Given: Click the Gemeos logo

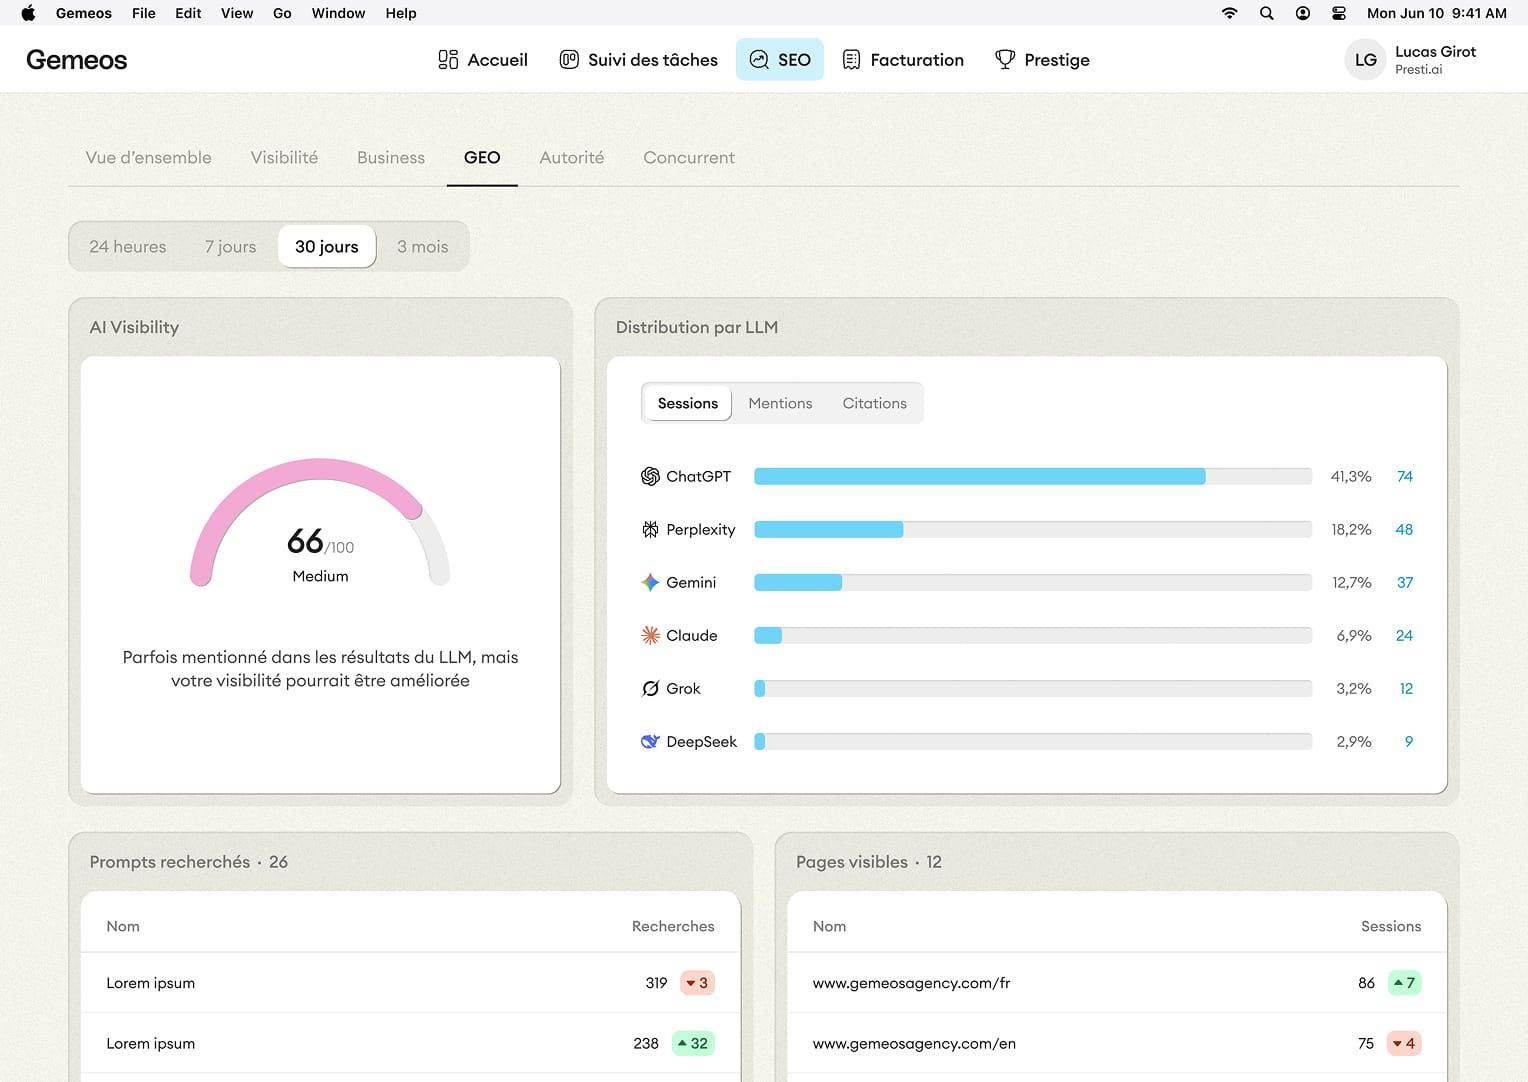Looking at the screenshot, I should pyautogui.click(x=77, y=60).
